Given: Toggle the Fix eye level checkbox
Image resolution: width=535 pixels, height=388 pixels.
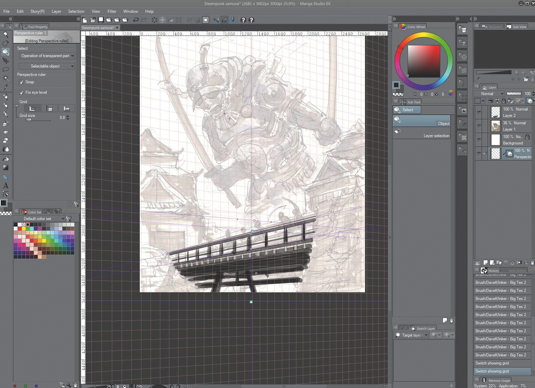Looking at the screenshot, I should [x=22, y=92].
